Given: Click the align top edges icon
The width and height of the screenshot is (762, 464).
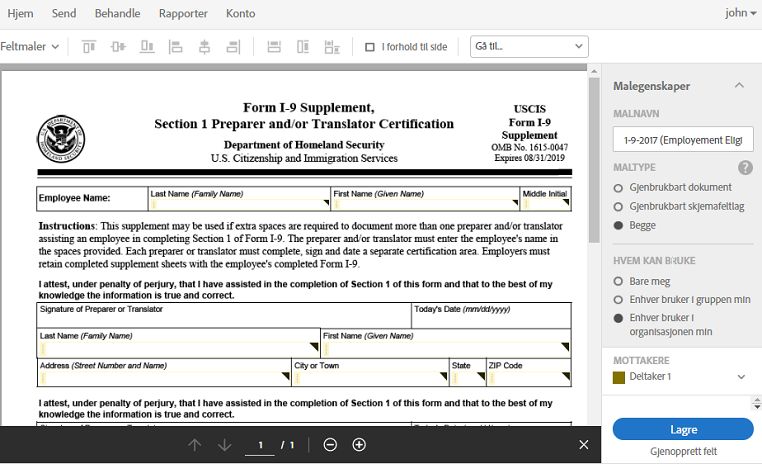Looking at the screenshot, I should 89,47.
